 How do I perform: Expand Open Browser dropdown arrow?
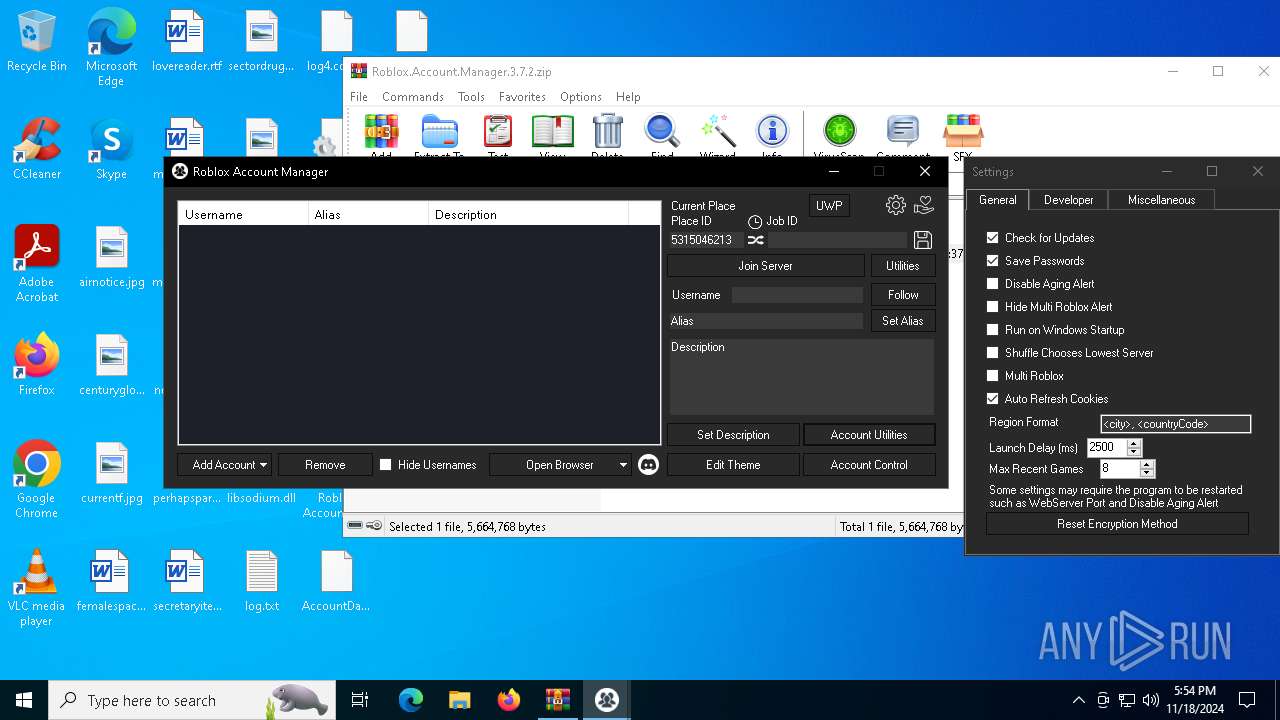pos(623,465)
